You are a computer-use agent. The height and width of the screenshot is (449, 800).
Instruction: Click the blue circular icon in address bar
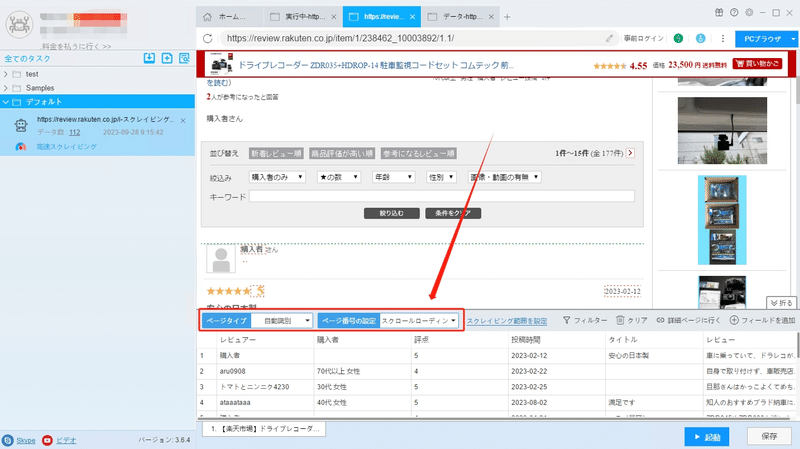point(701,38)
